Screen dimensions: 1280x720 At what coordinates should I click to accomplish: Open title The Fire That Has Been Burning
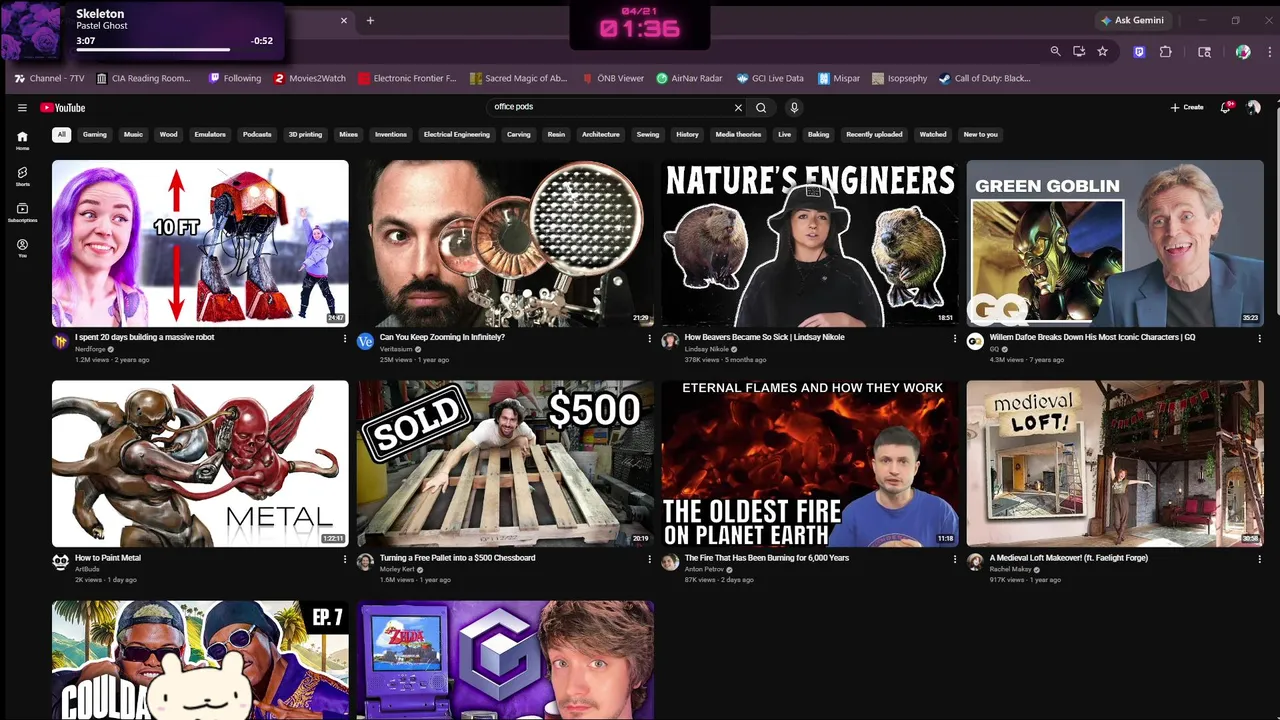click(767, 558)
